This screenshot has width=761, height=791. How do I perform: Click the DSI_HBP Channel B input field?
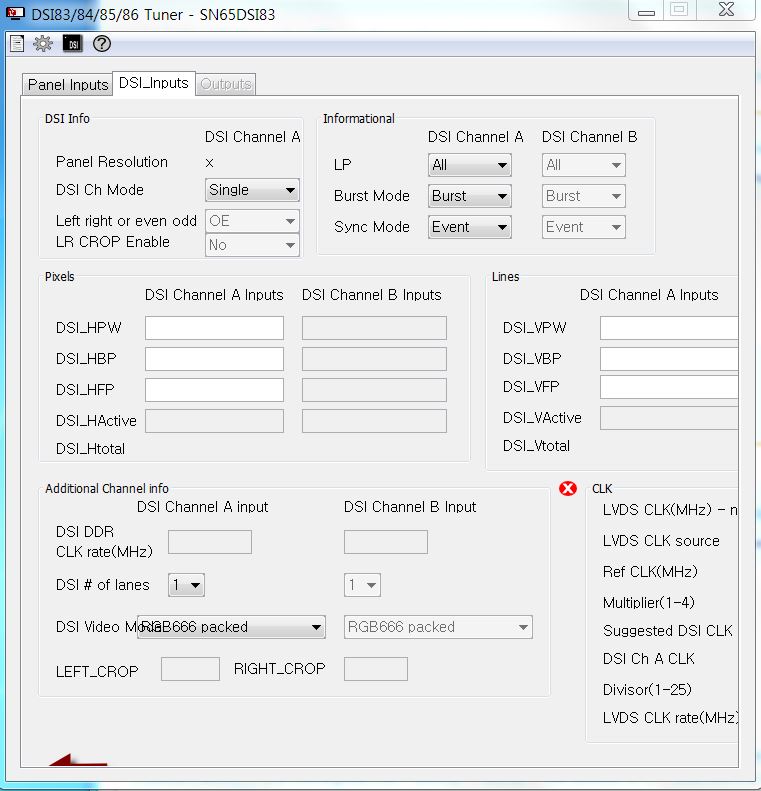[x=374, y=359]
